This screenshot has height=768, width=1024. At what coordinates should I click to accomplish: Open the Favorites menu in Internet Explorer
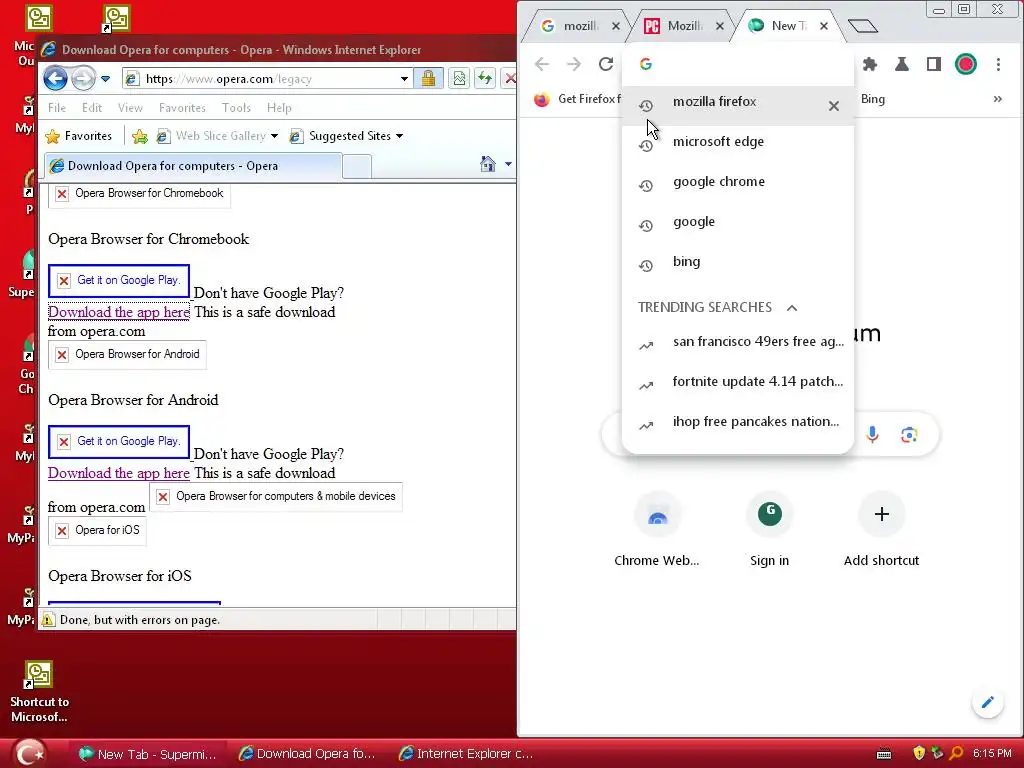tap(182, 108)
